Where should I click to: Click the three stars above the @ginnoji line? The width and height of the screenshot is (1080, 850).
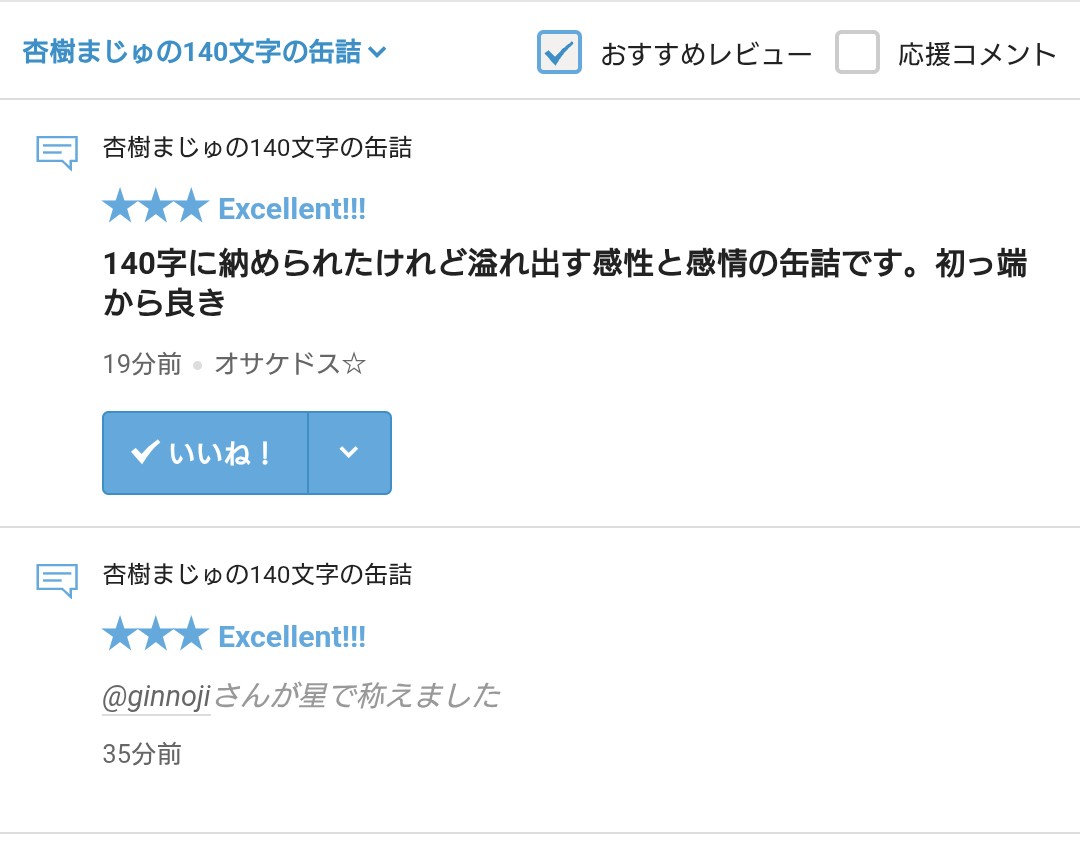tap(155, 635)
